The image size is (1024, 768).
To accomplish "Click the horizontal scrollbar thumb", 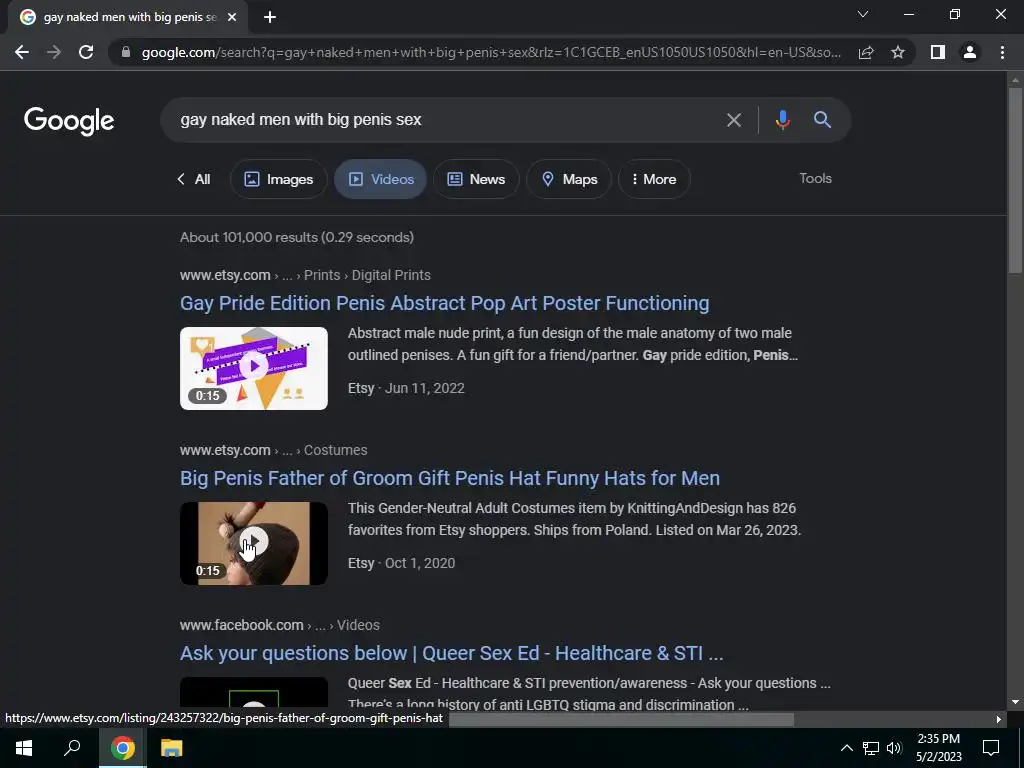I will point(621,719).
